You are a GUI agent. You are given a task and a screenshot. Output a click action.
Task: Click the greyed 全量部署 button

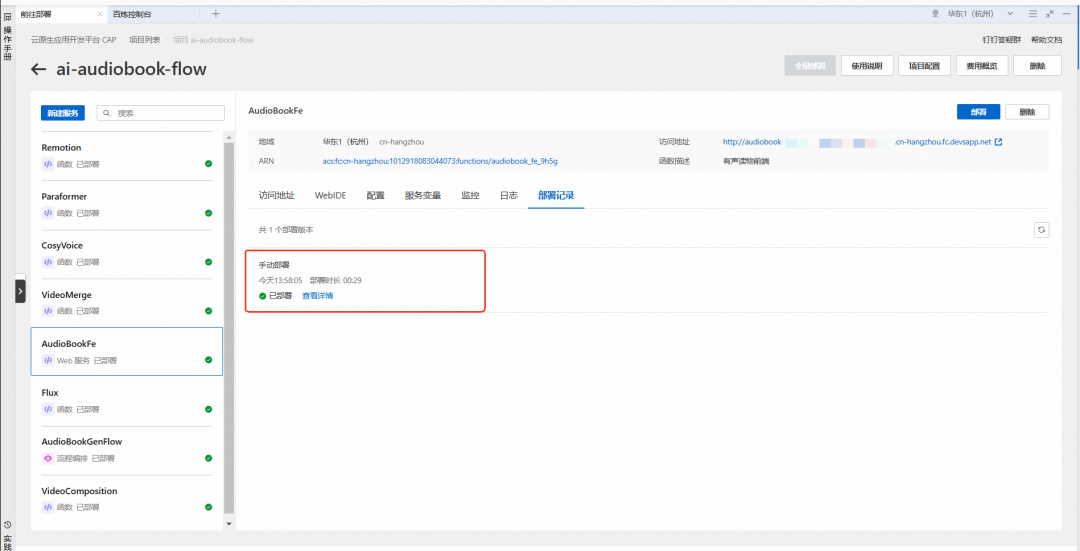click(810, 66)
